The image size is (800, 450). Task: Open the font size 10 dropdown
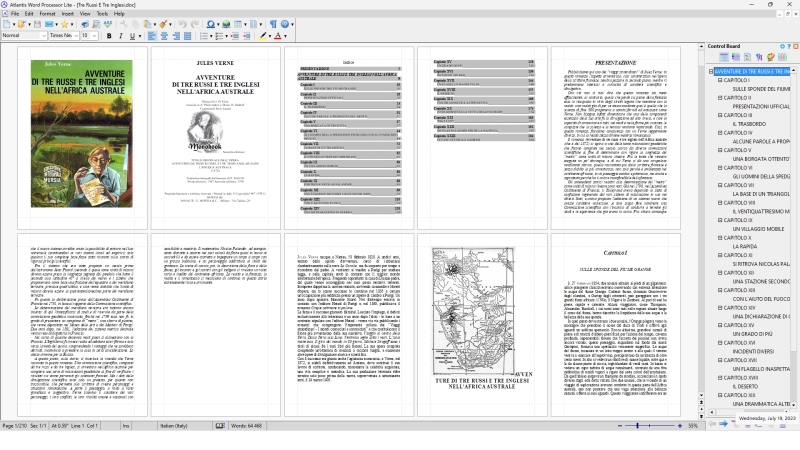pos(94,36)
